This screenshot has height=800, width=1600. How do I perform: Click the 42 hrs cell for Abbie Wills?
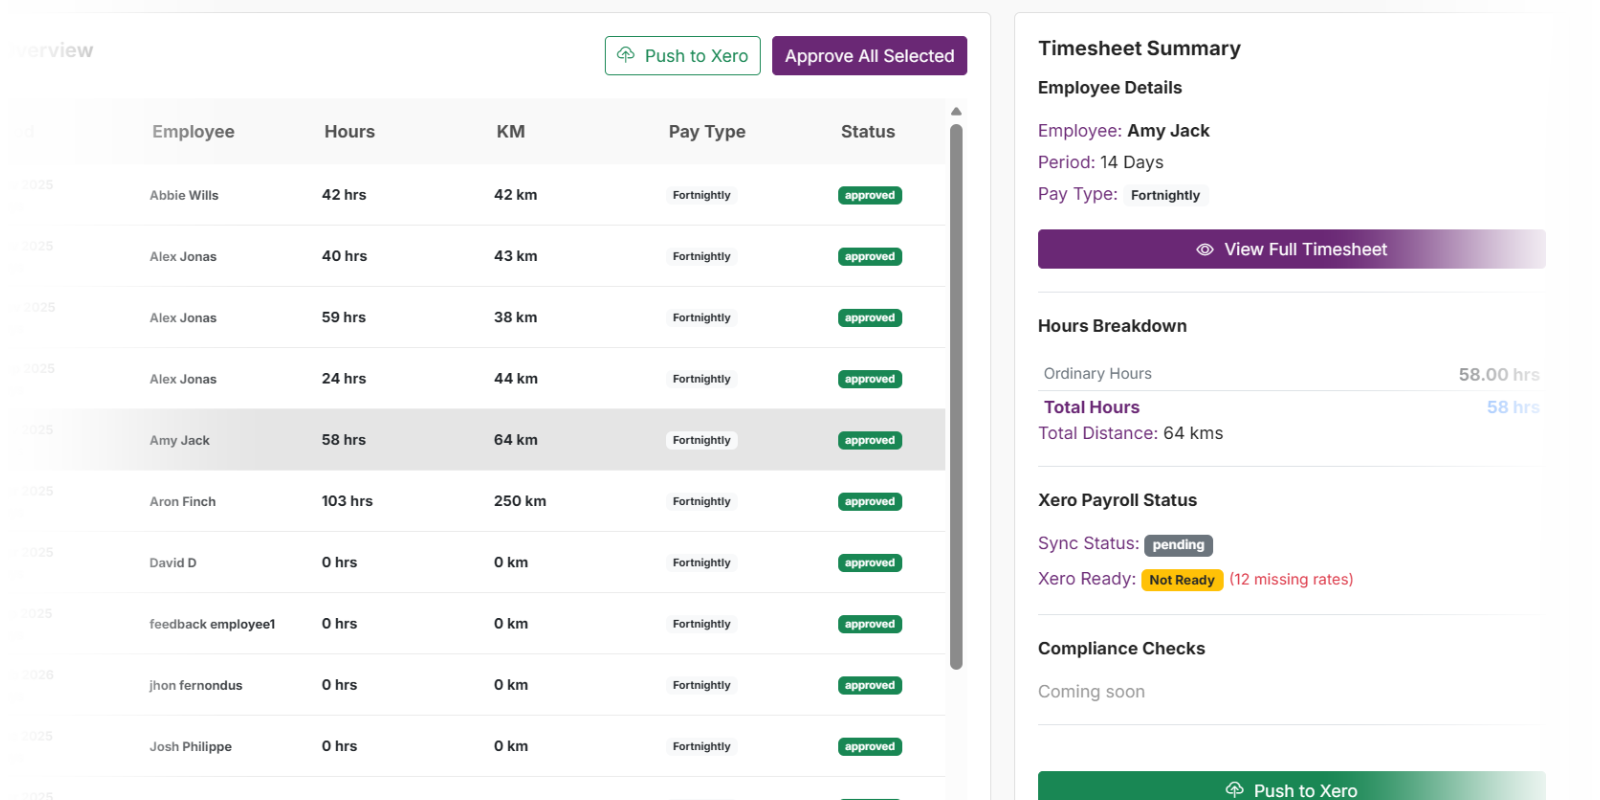click(344, 194)
